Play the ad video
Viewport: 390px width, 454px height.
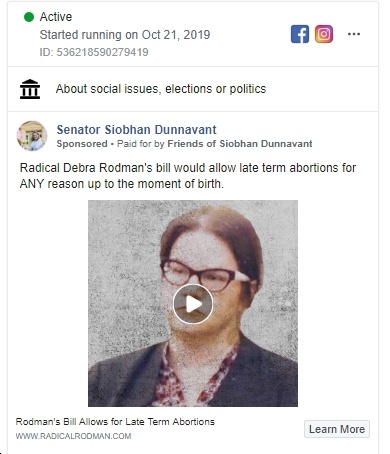pyautogui.click(x=193, y=304)
